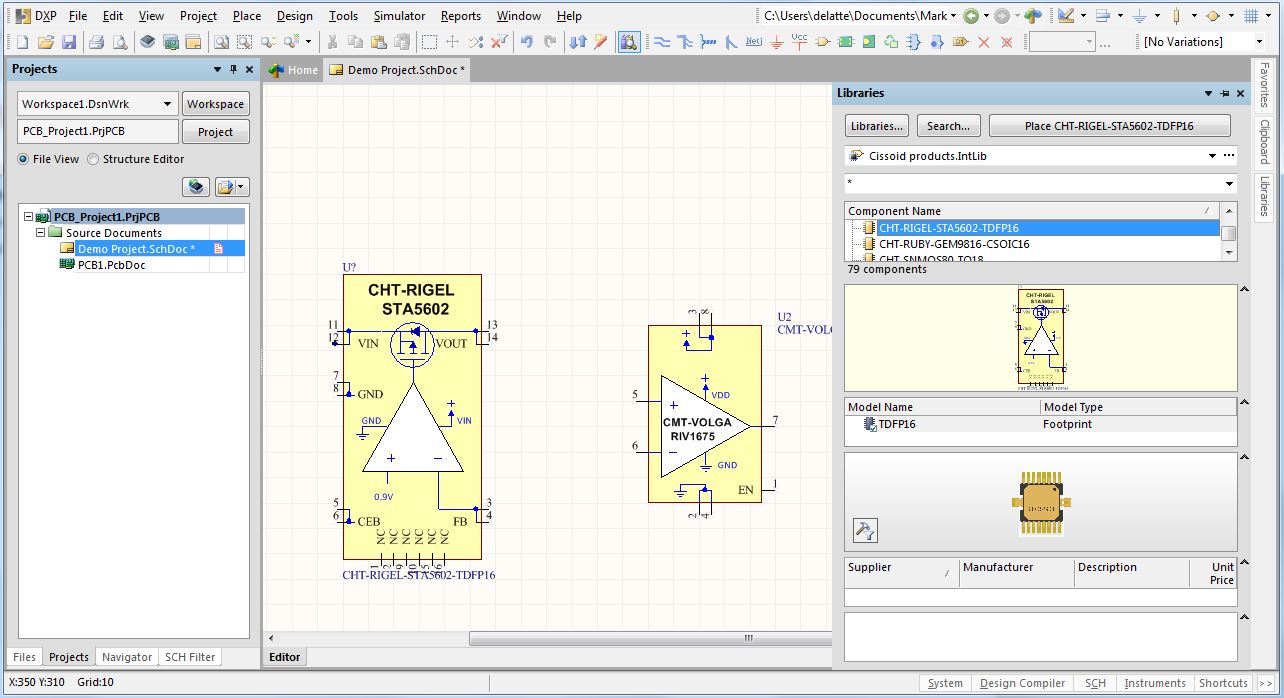Viewport: 1284px width, 698px height.
Task: Select the Place Bus tool
Action: pyautogui.click(x=685, y=42)
